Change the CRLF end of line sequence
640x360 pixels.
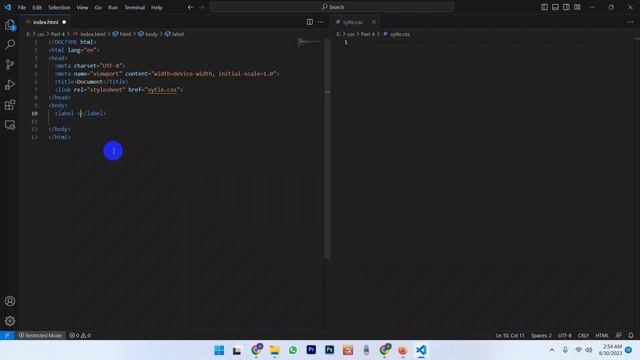pyautogui.click(x=583, y=335)
